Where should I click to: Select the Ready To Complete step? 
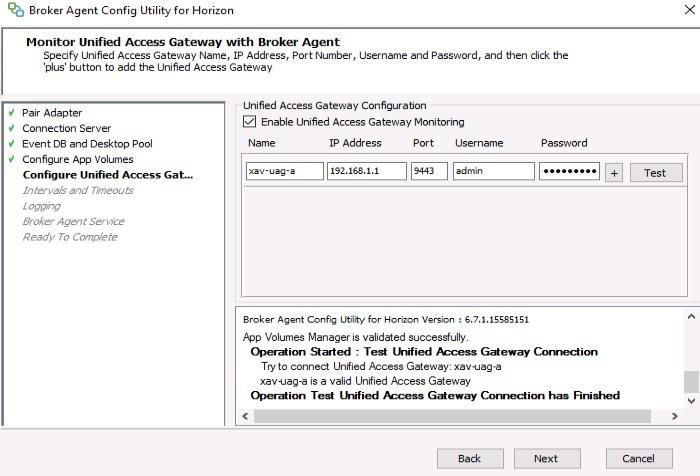click(70, 237)
